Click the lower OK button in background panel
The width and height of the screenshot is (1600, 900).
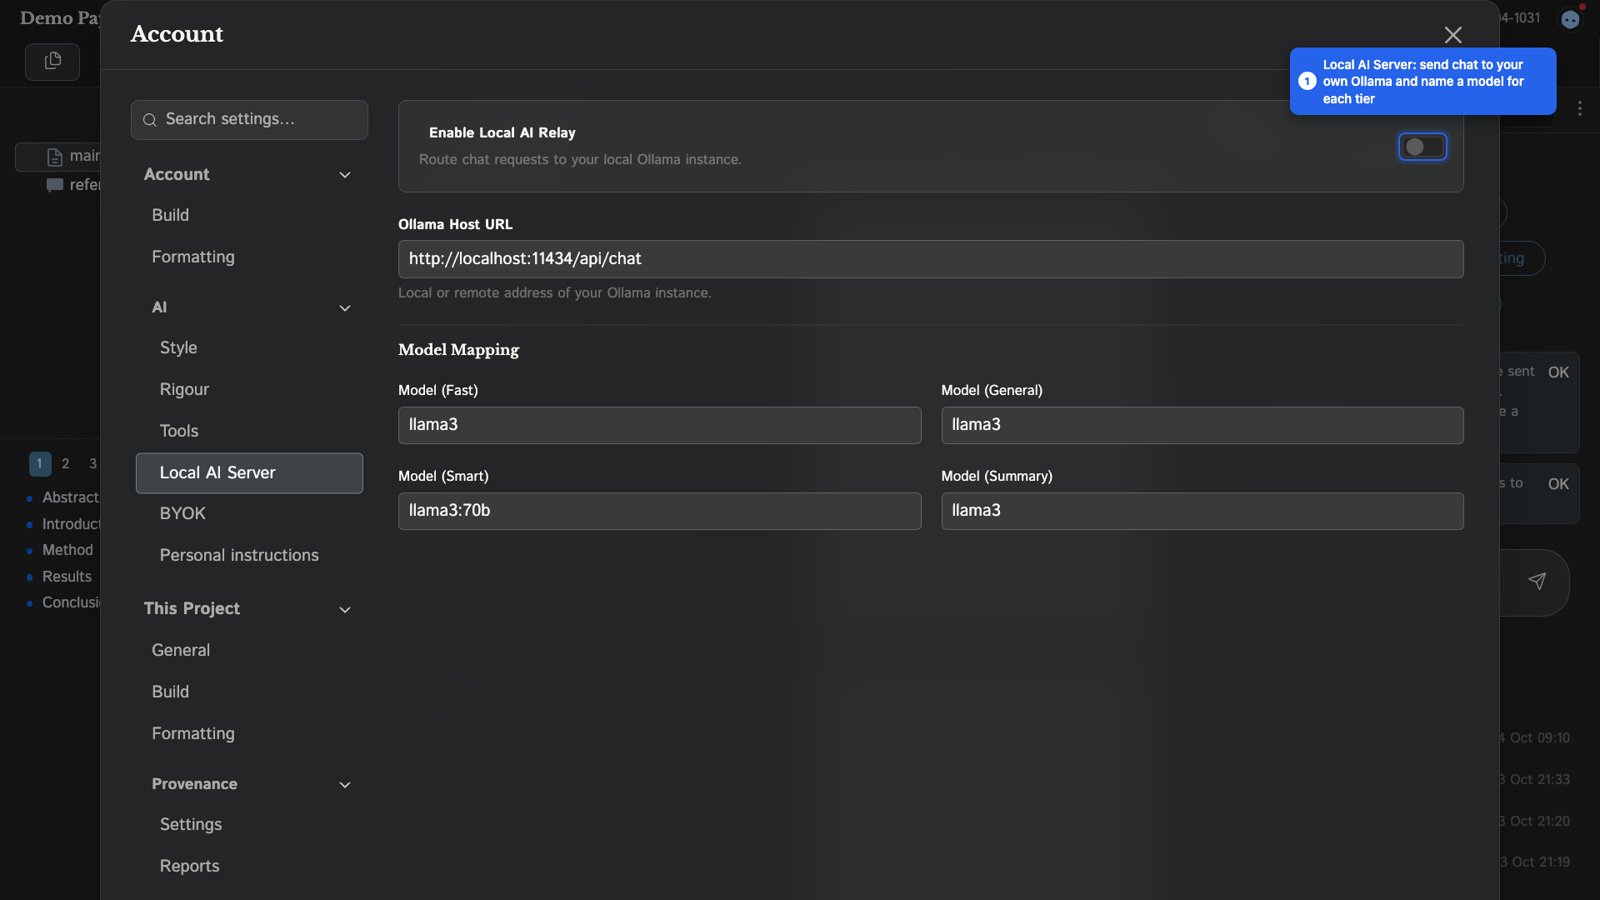1558,484
